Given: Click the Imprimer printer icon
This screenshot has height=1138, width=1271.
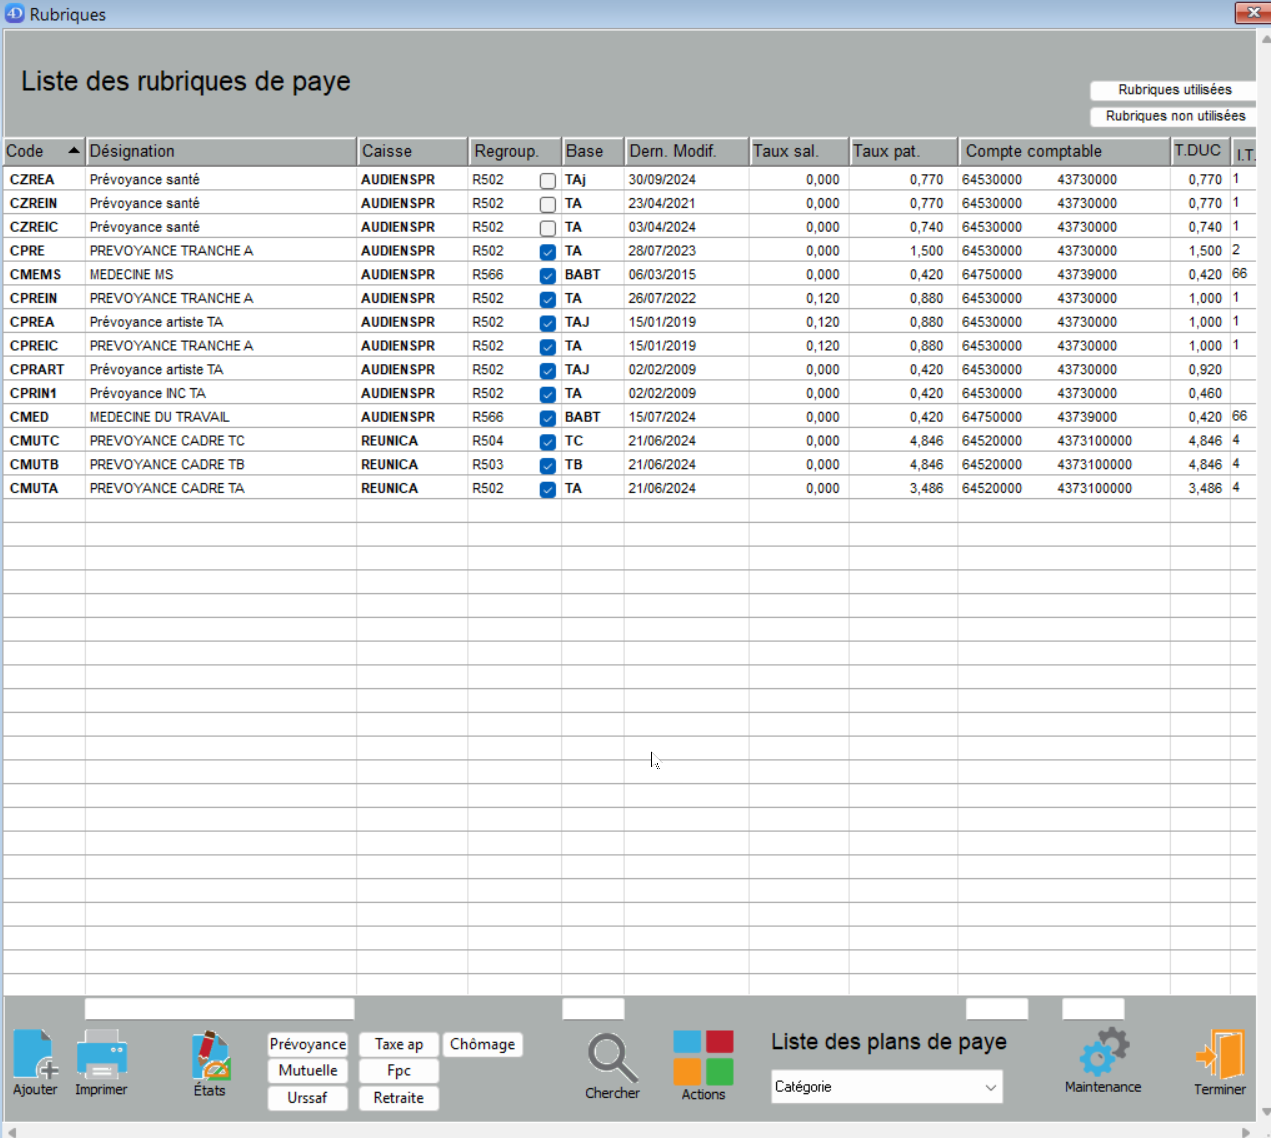Looking at the screenshot, I should coord(101,1055).
